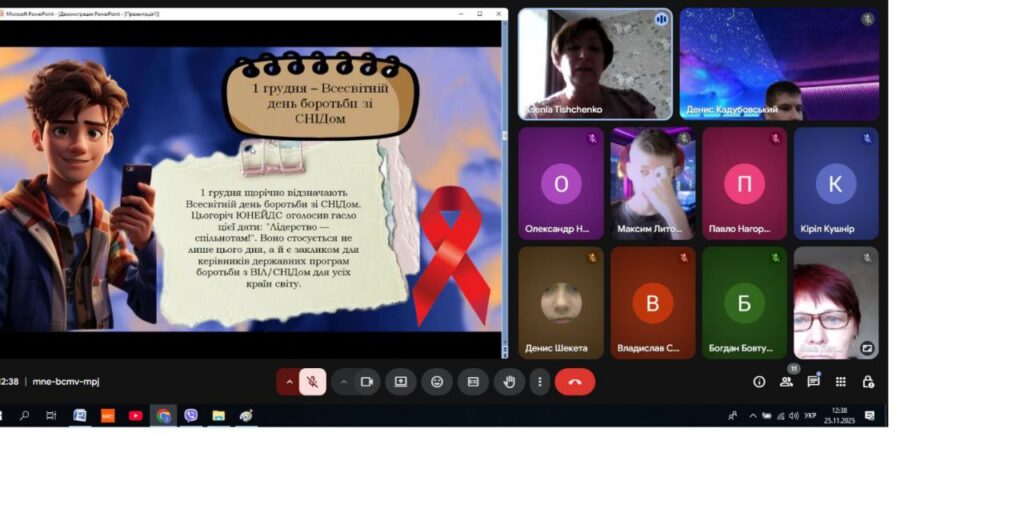1024x509 pixels.
Task: Click the Максим Литов video tile
Action: [x=653, y=183]
